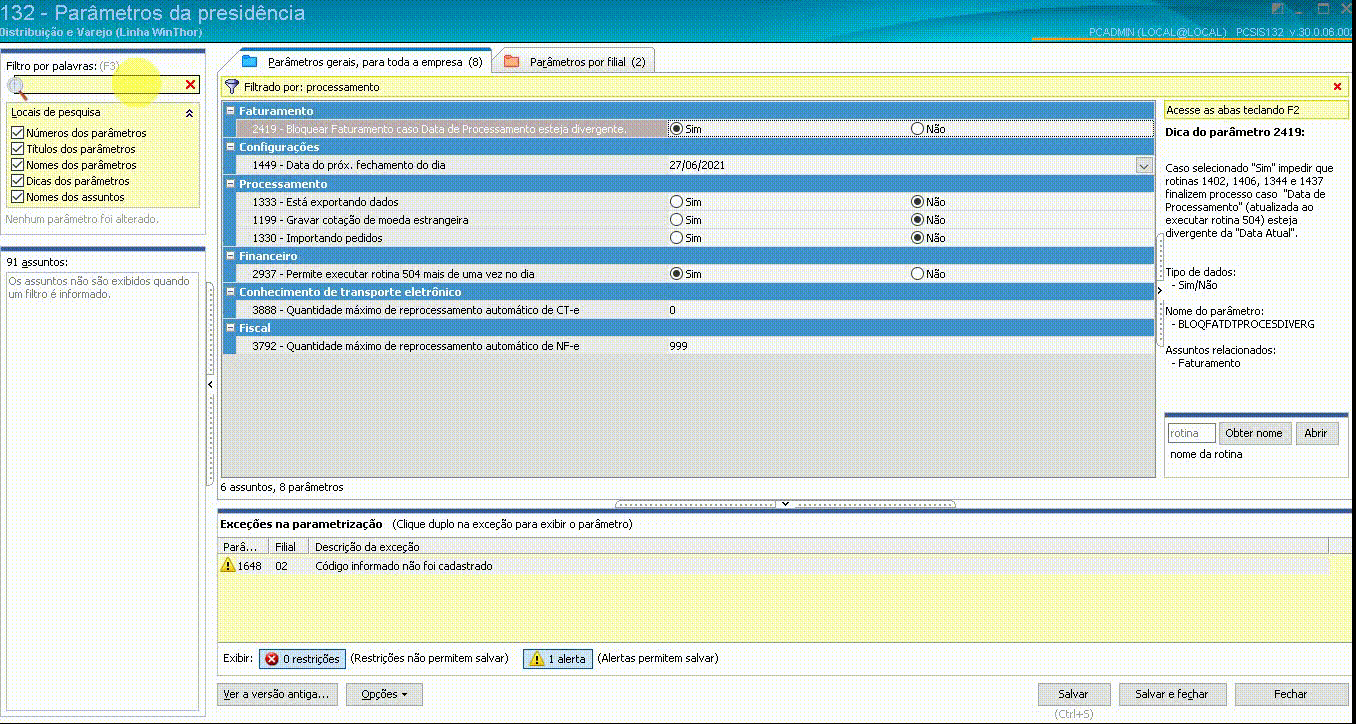Image resolution: width=1356 pixels, height=724 pixels.
Task: Click the 'Obter nome' button
Action: pyautogui.click(x=1254, y=433)
